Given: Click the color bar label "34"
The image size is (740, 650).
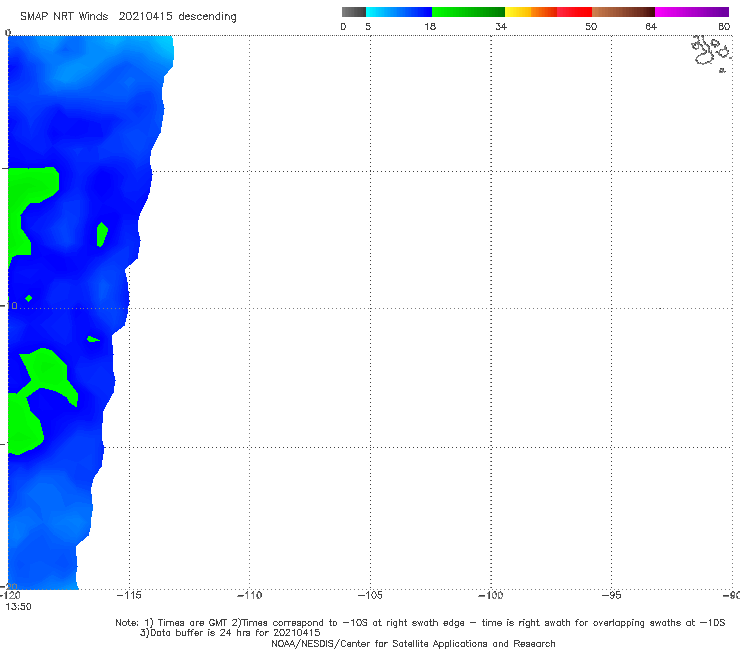Looking at the screenshot, I should click(x=501, y=27).
